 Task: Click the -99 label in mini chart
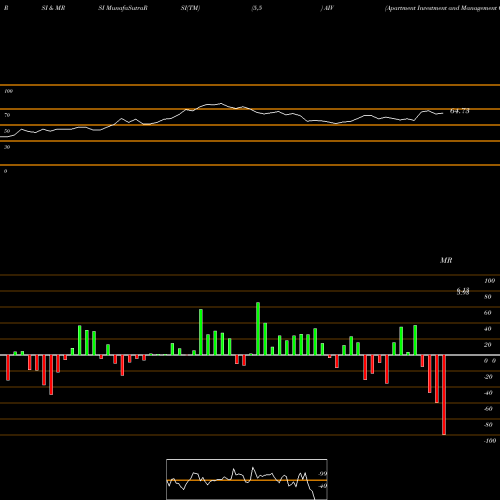tap(322, 474)
